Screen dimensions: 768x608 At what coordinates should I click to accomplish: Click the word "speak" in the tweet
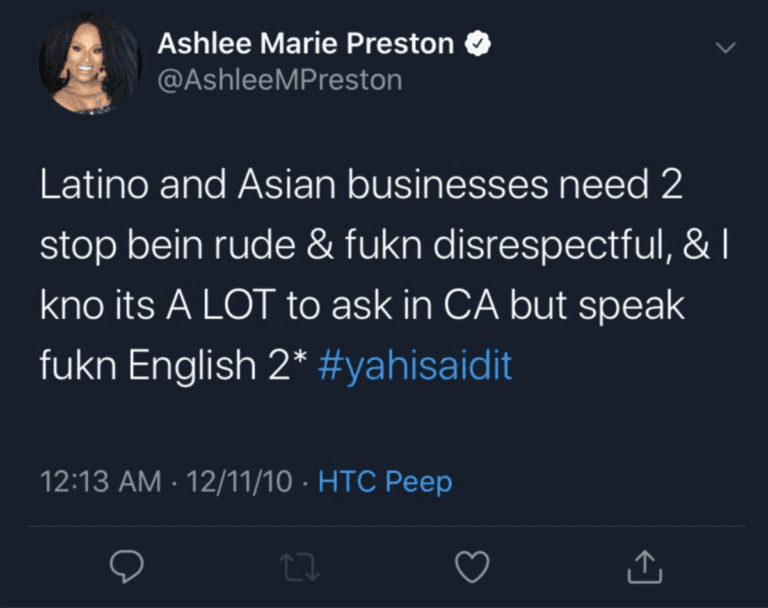coord(631,306)
